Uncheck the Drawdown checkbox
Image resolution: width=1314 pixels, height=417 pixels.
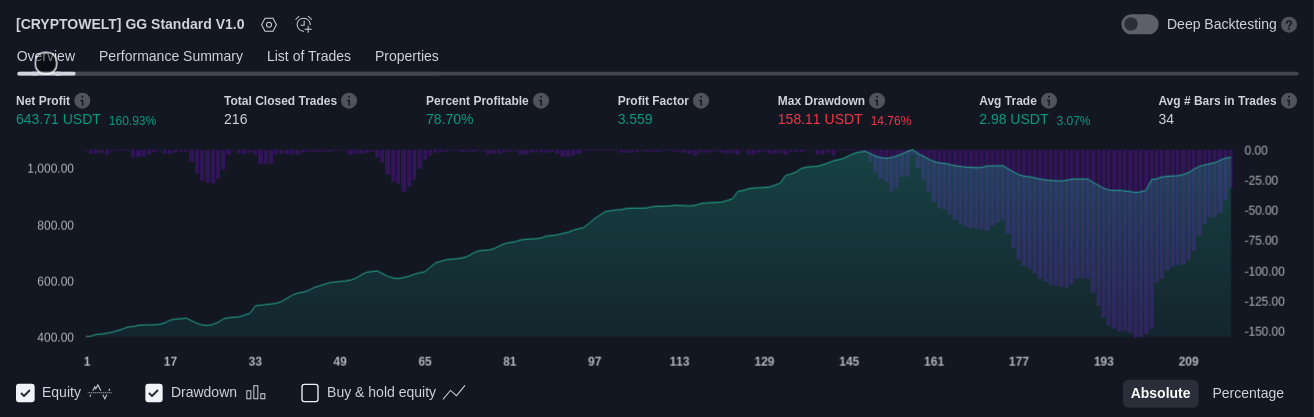[x=154, y=393]
